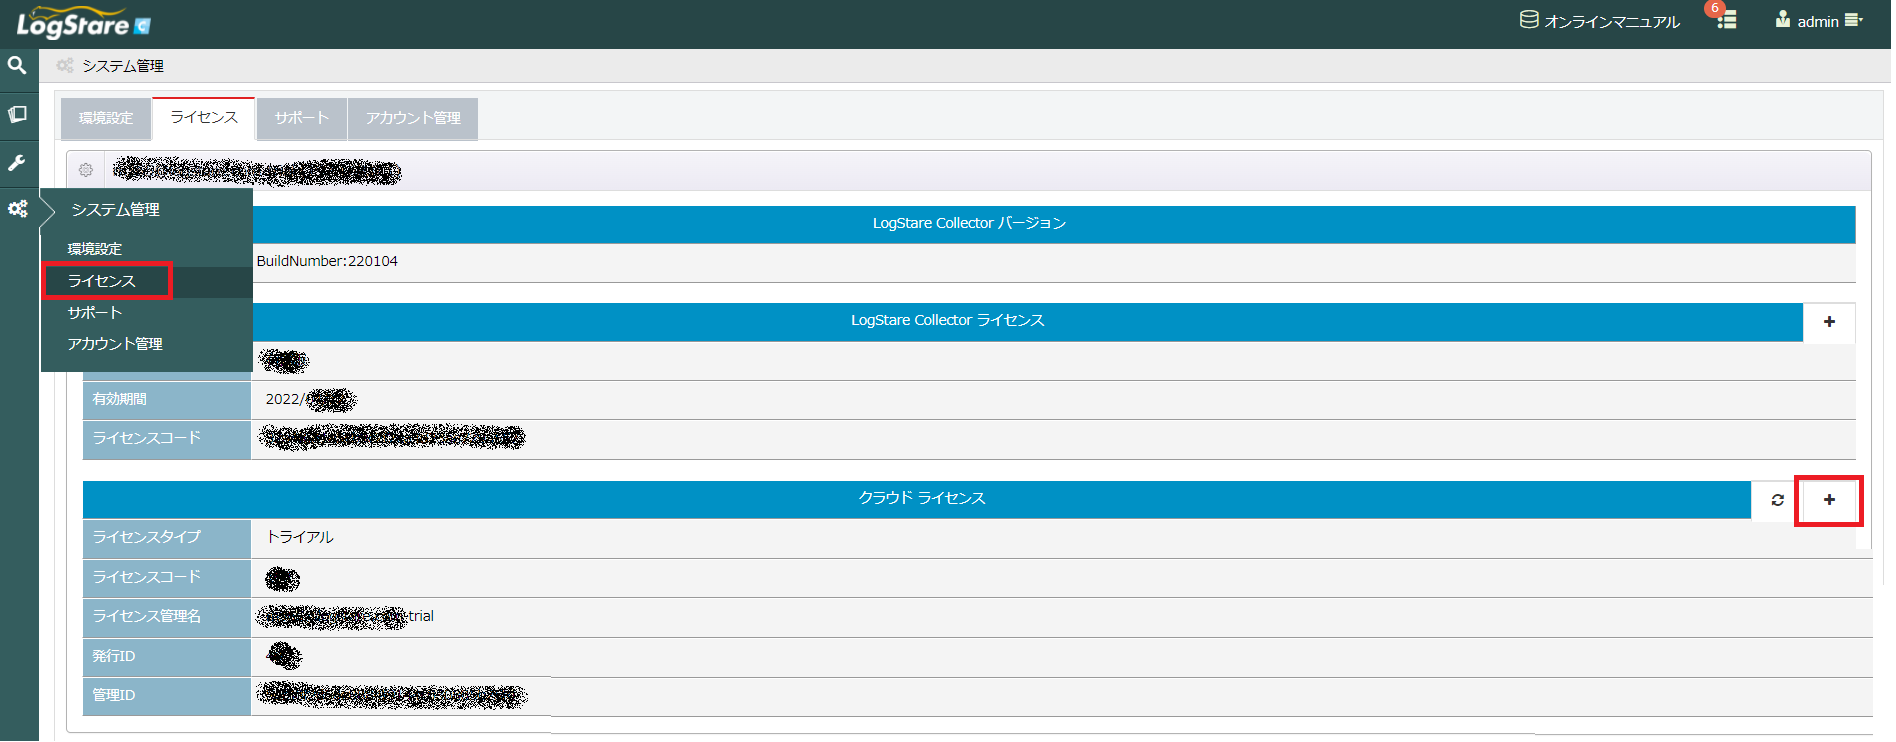Click the BuildNumber:220104 text

[327, 261]
